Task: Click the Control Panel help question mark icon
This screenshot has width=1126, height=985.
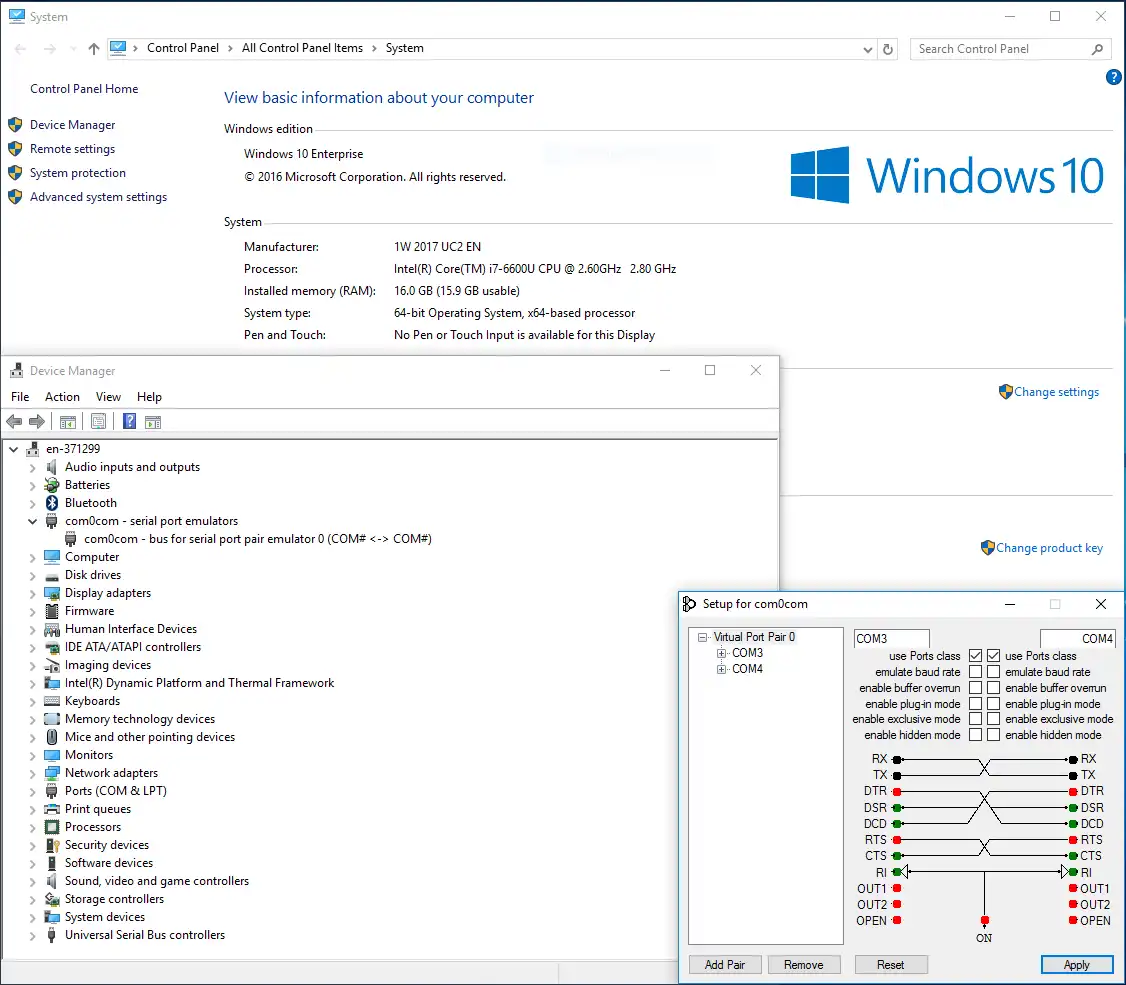Action: point(1114,77)
